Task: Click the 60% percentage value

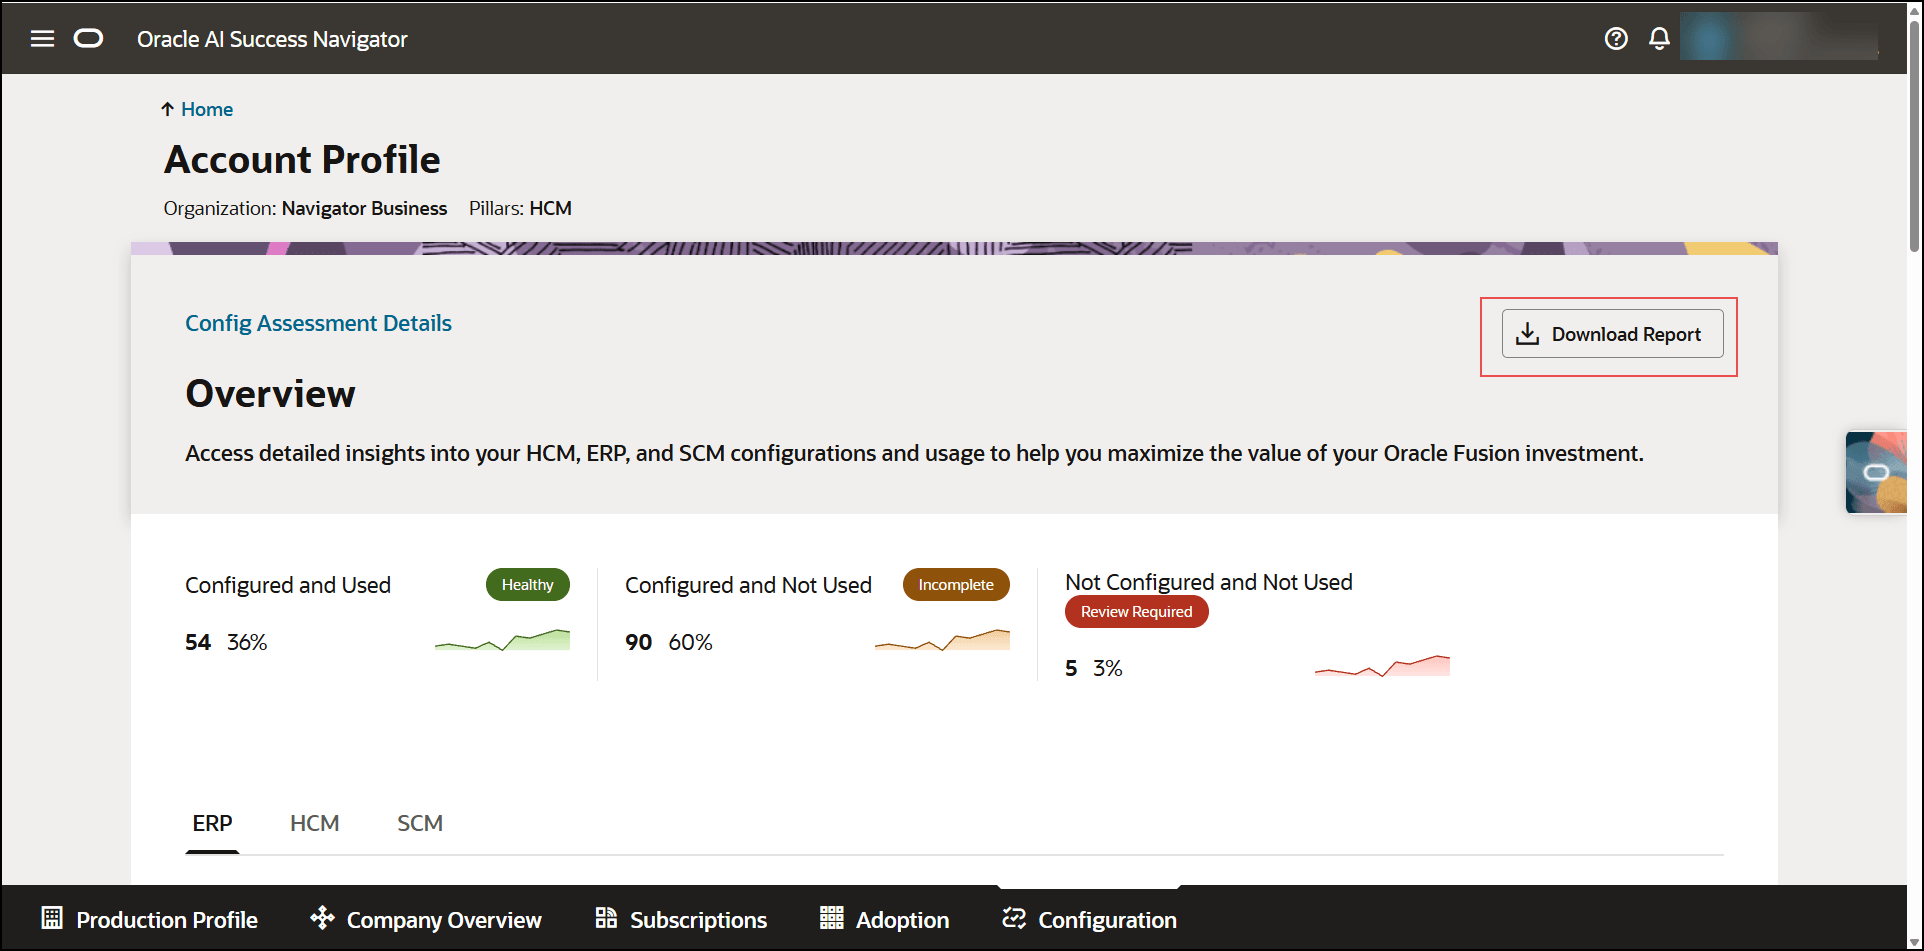Action: (690, 642)
